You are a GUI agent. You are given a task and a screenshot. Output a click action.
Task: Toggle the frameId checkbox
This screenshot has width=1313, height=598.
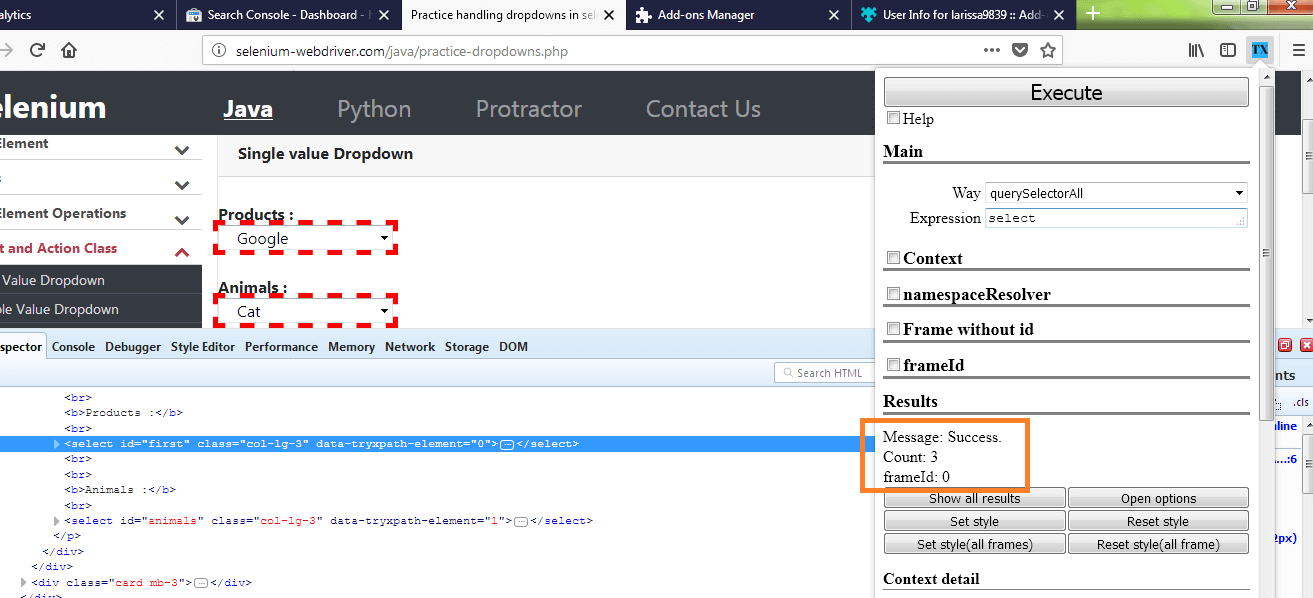click(x=892, y=364)
